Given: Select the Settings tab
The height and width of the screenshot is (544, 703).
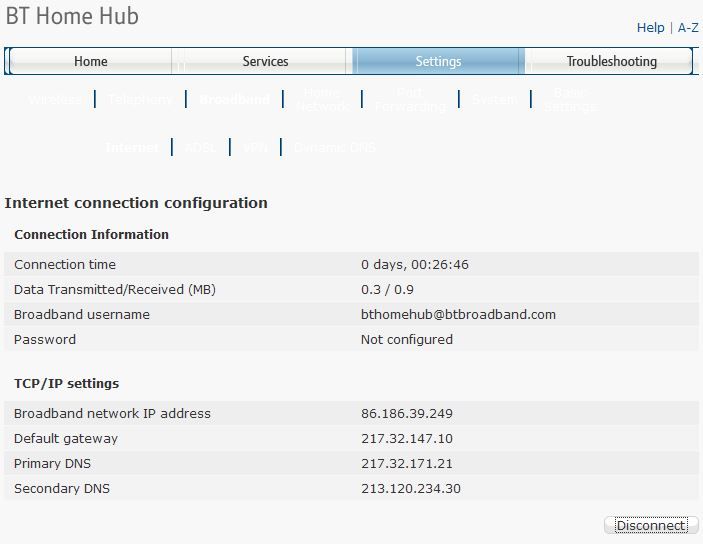Looking at the screenshot, I should (x=438, y=61).
